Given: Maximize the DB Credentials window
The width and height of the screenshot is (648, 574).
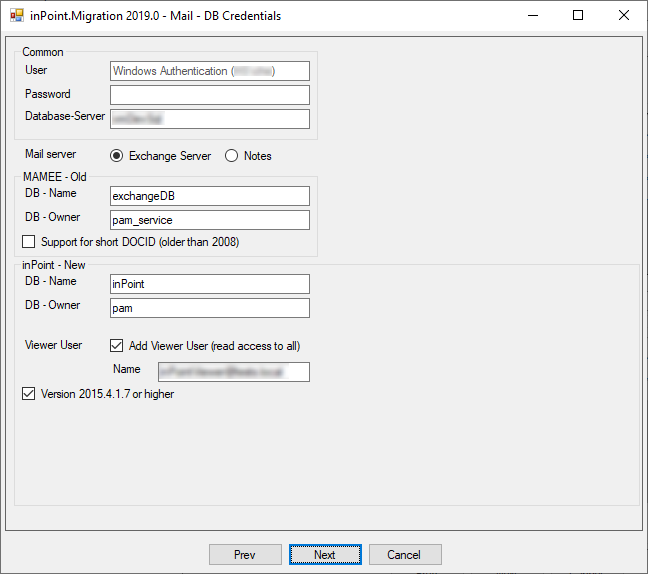Looking at the screenshot, I should [578, 16].
